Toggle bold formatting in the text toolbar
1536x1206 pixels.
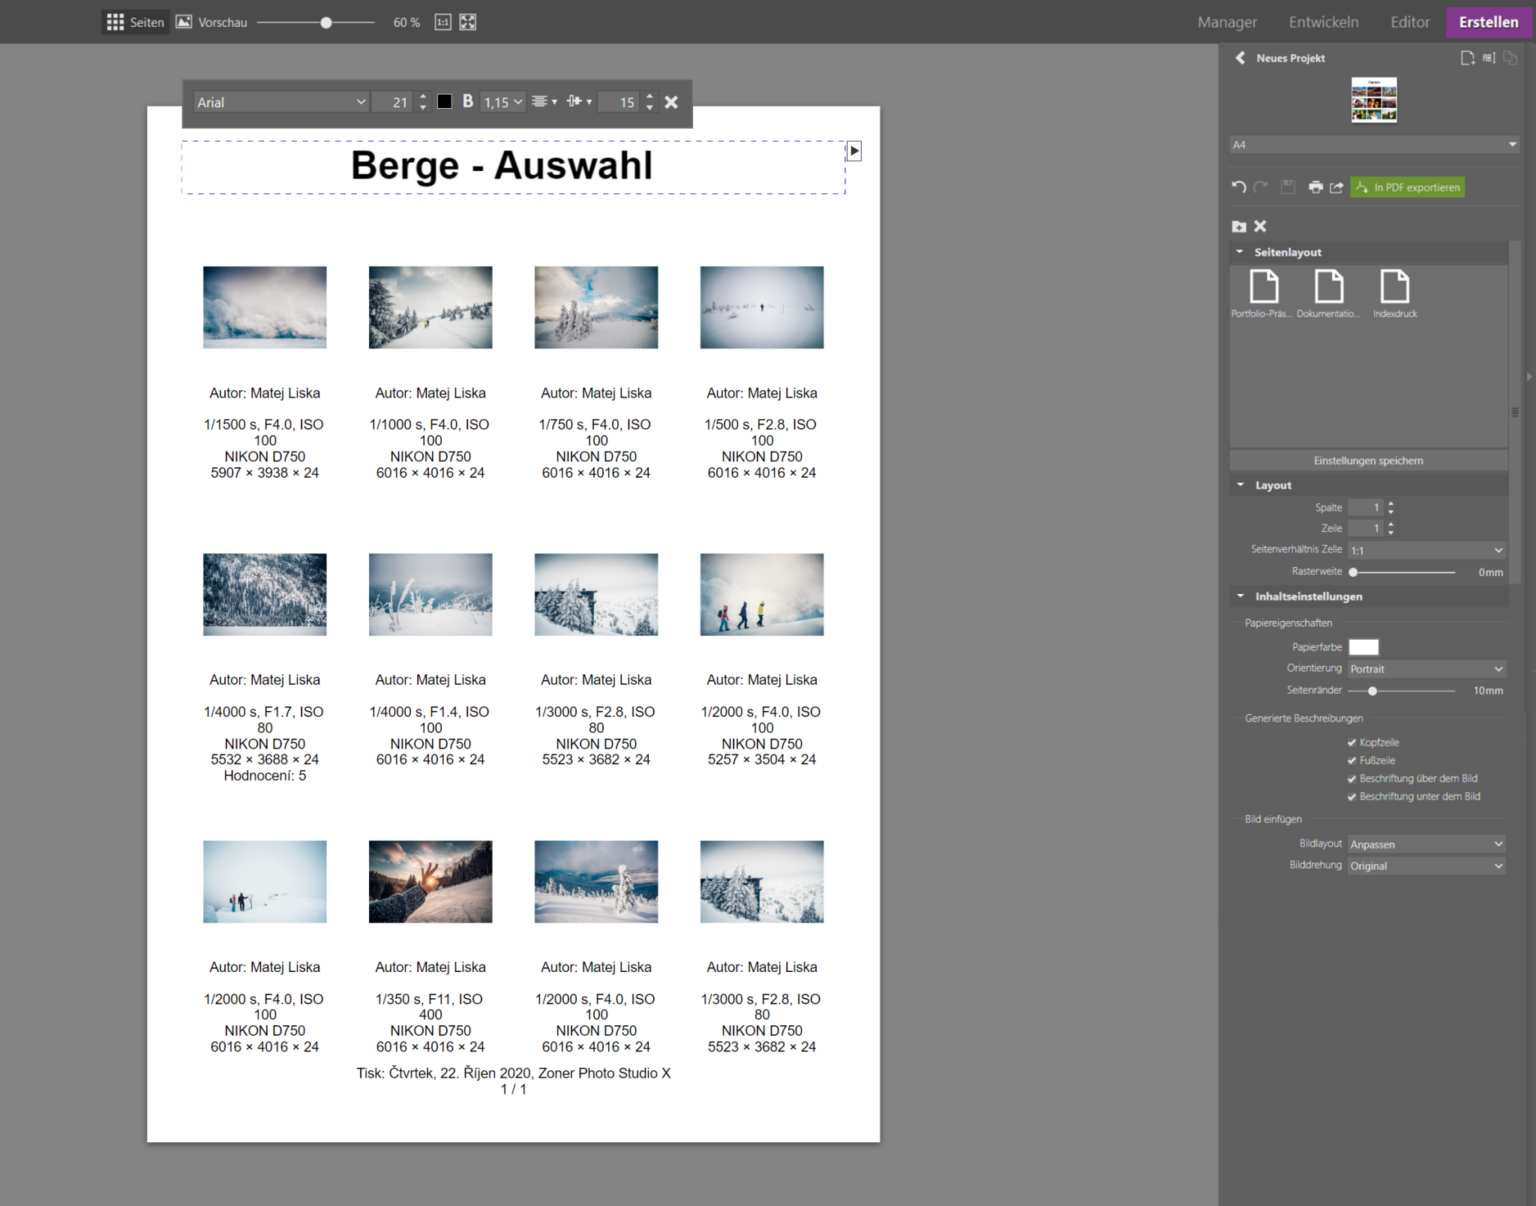(467, 101)
